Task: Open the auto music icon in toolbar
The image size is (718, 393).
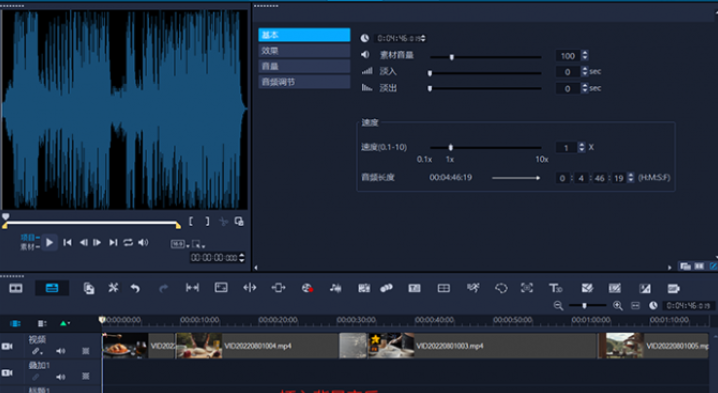Action: (336, 288)
